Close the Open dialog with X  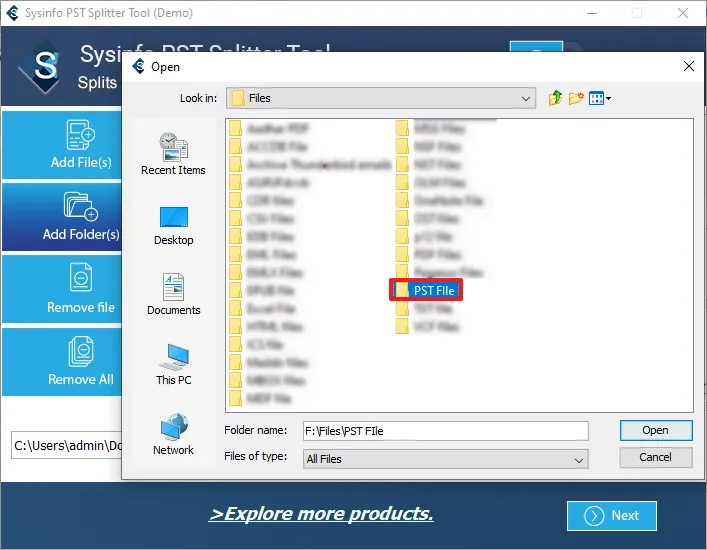point(688,66)
